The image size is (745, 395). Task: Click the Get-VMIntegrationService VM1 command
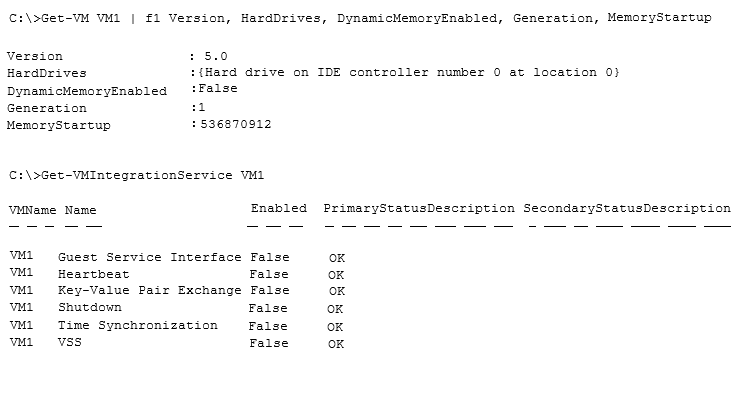(x=136, y=175)
